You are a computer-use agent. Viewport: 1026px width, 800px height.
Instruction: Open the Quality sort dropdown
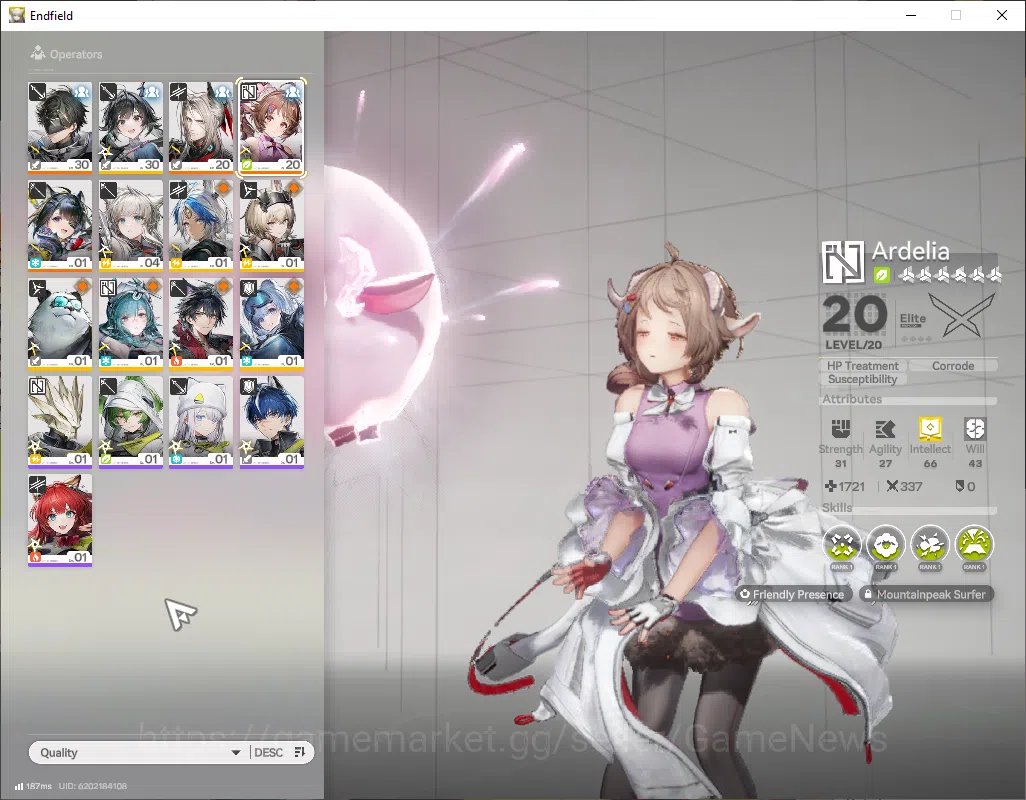coord(139,752)
